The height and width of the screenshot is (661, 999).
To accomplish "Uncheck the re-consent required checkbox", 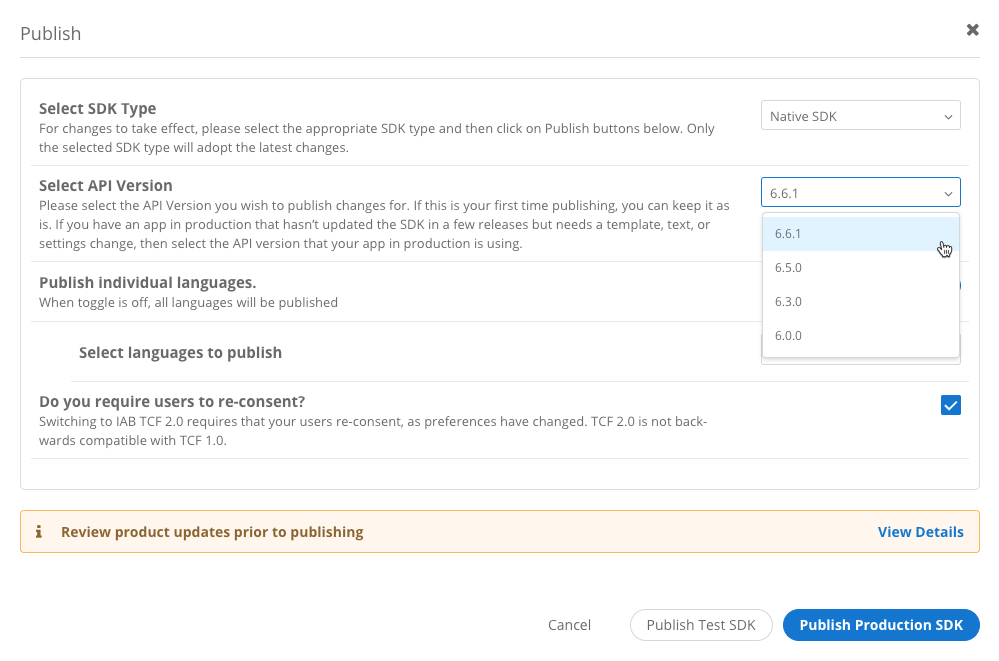I will point(950,405).
